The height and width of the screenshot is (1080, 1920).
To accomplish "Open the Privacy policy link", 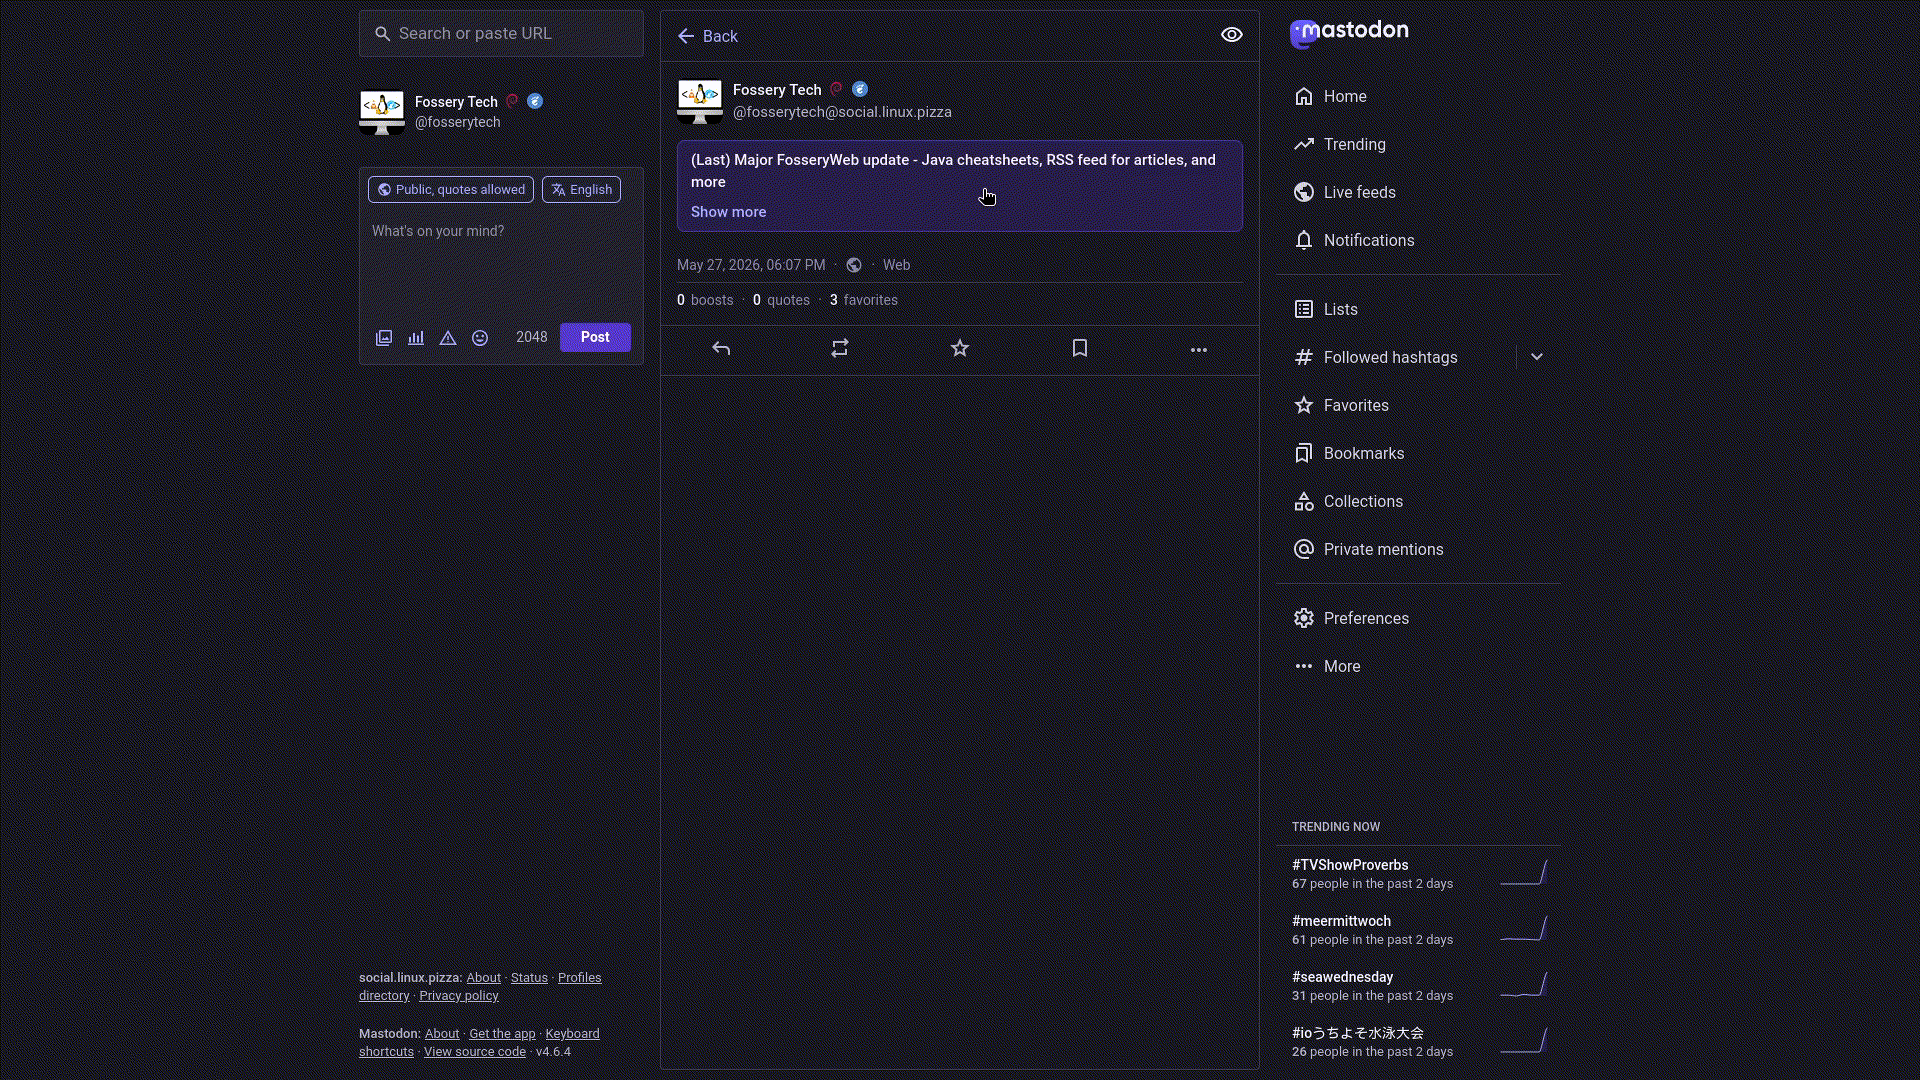I will coord(459,996).
